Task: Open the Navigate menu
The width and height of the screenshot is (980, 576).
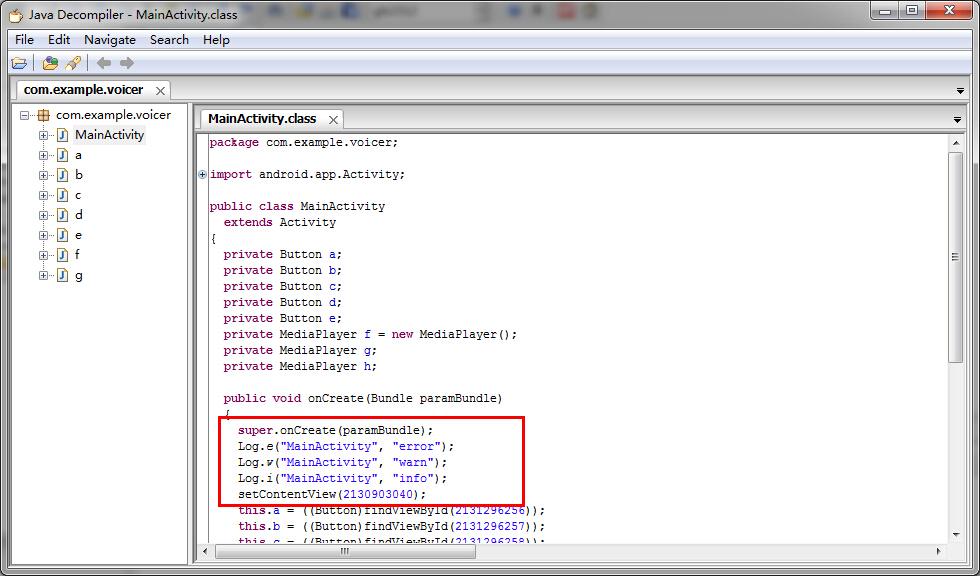Action: (x=110, y=40)
